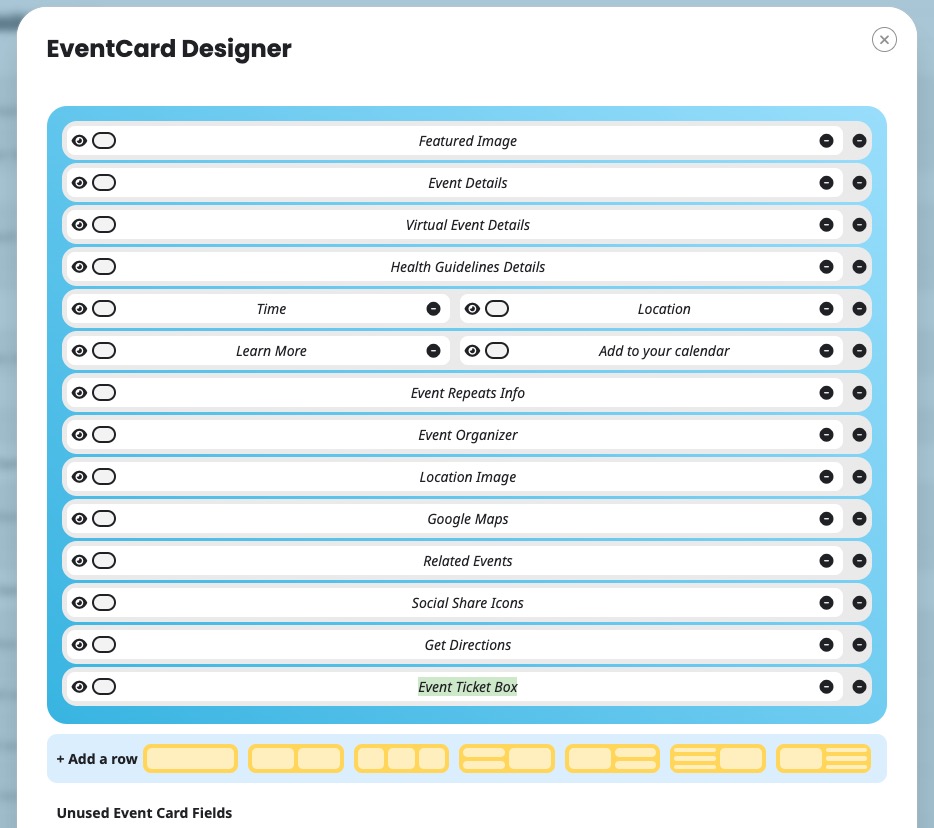Toggle eye visibility for Get Directions

(x=79, y=645)
